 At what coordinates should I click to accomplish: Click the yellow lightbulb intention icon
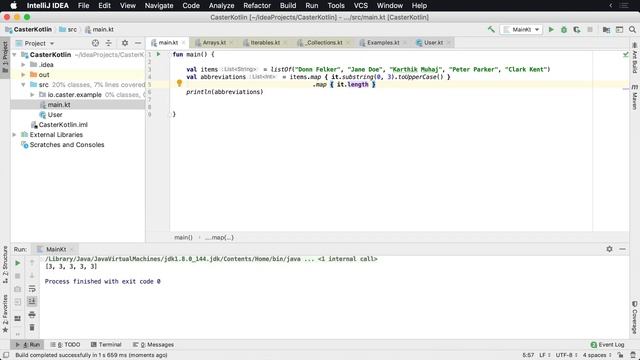click(x=179, y=83)
